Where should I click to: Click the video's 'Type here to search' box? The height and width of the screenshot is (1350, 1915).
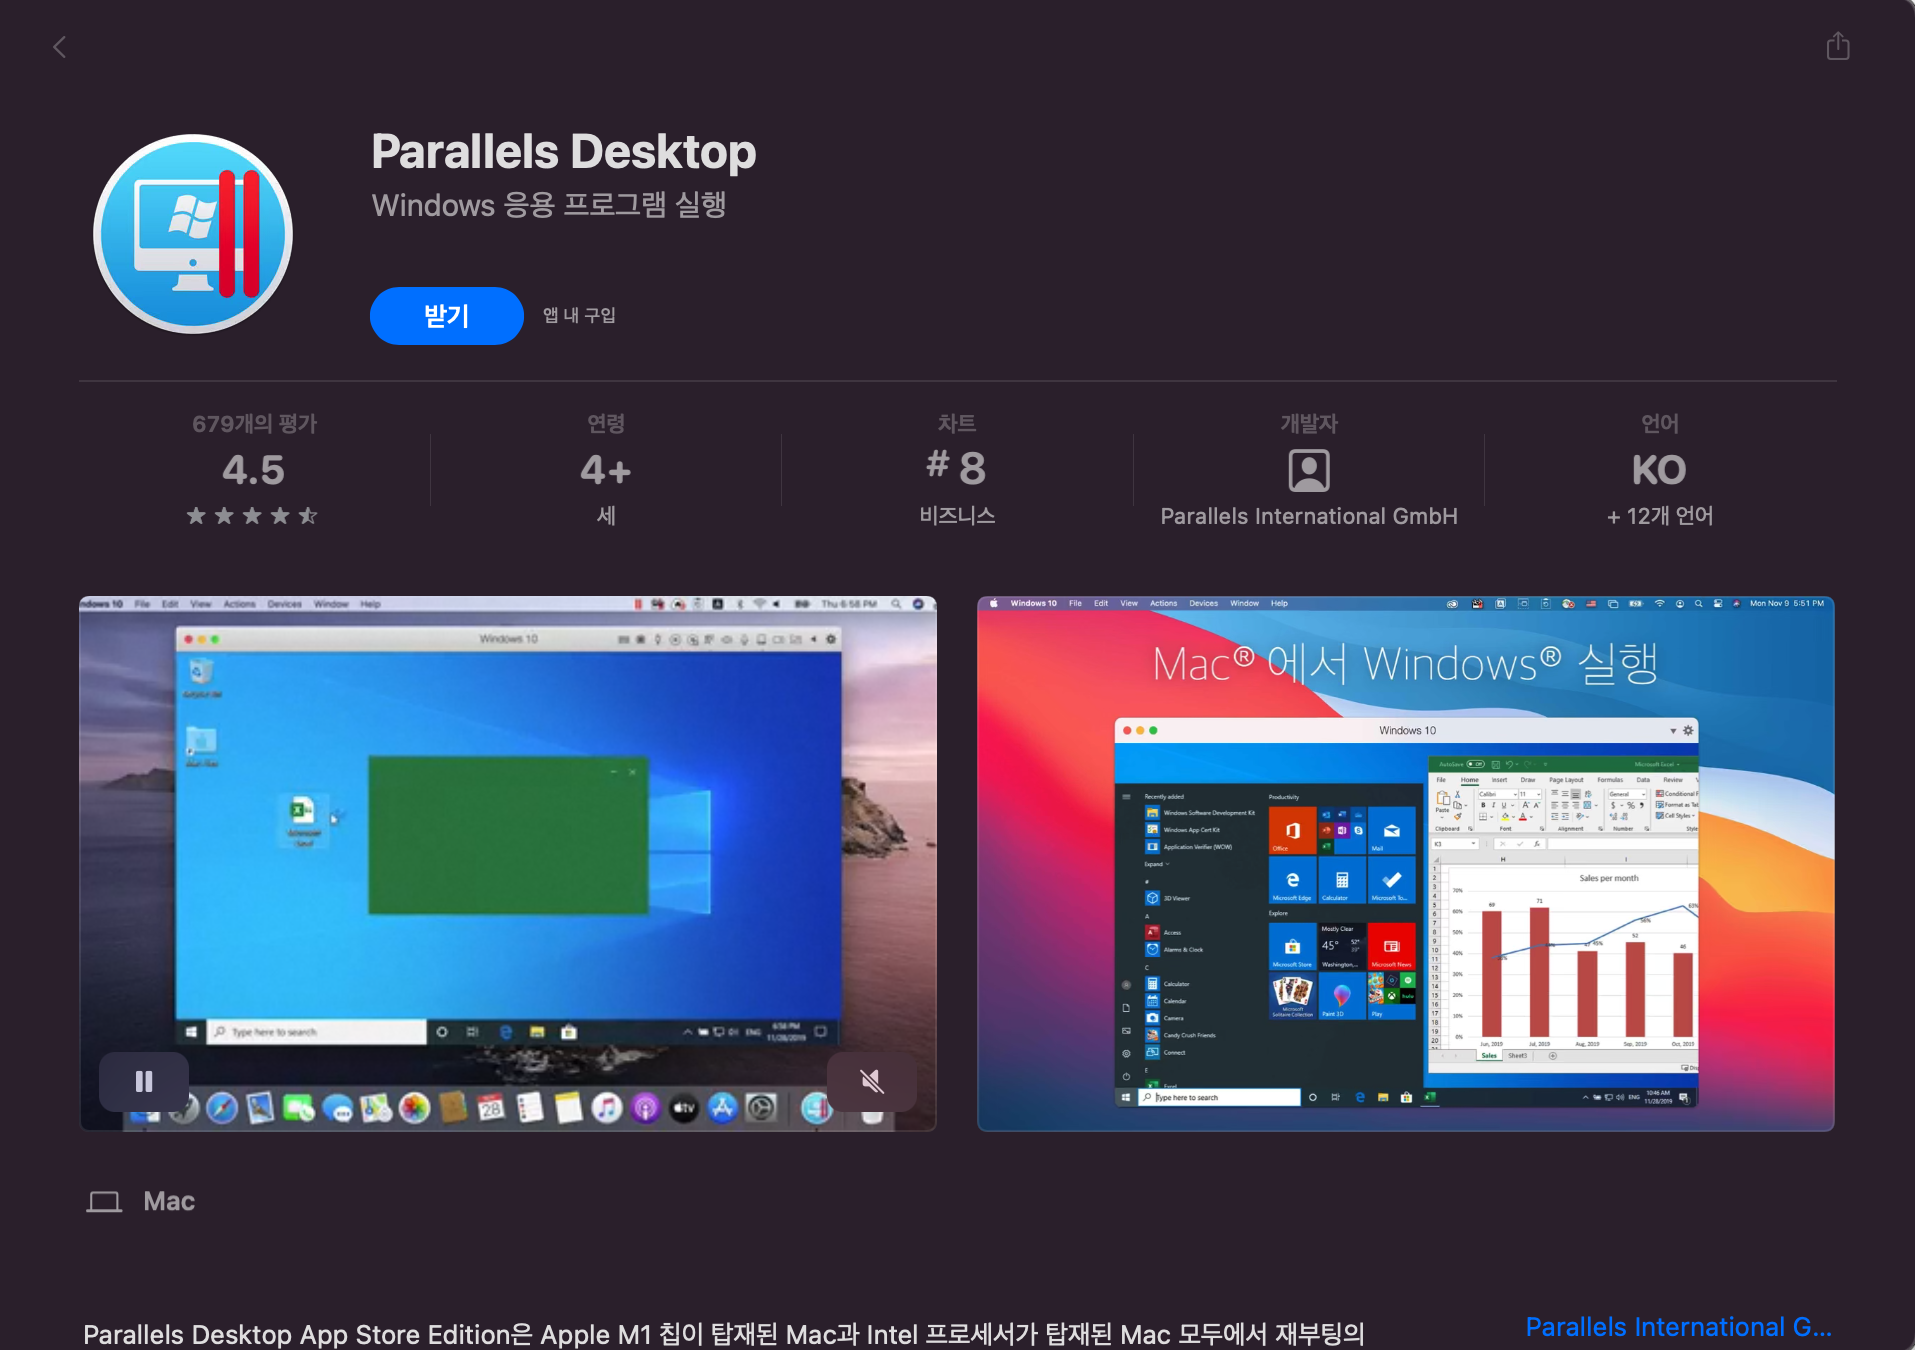[318, 1031]
